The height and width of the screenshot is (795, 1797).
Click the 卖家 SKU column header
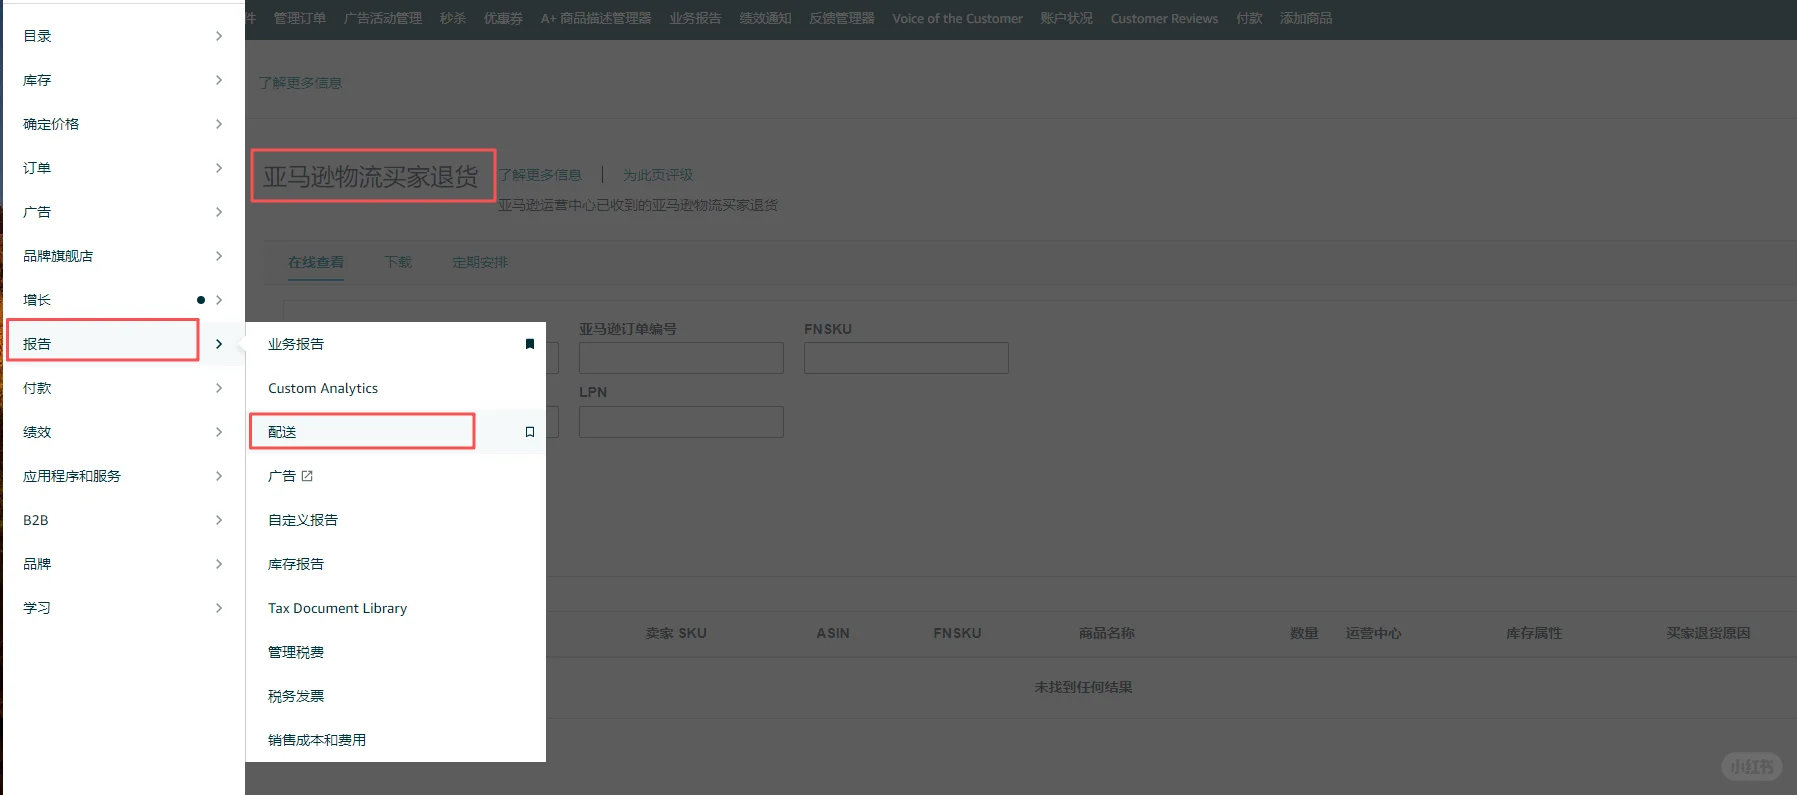point(676,633)
